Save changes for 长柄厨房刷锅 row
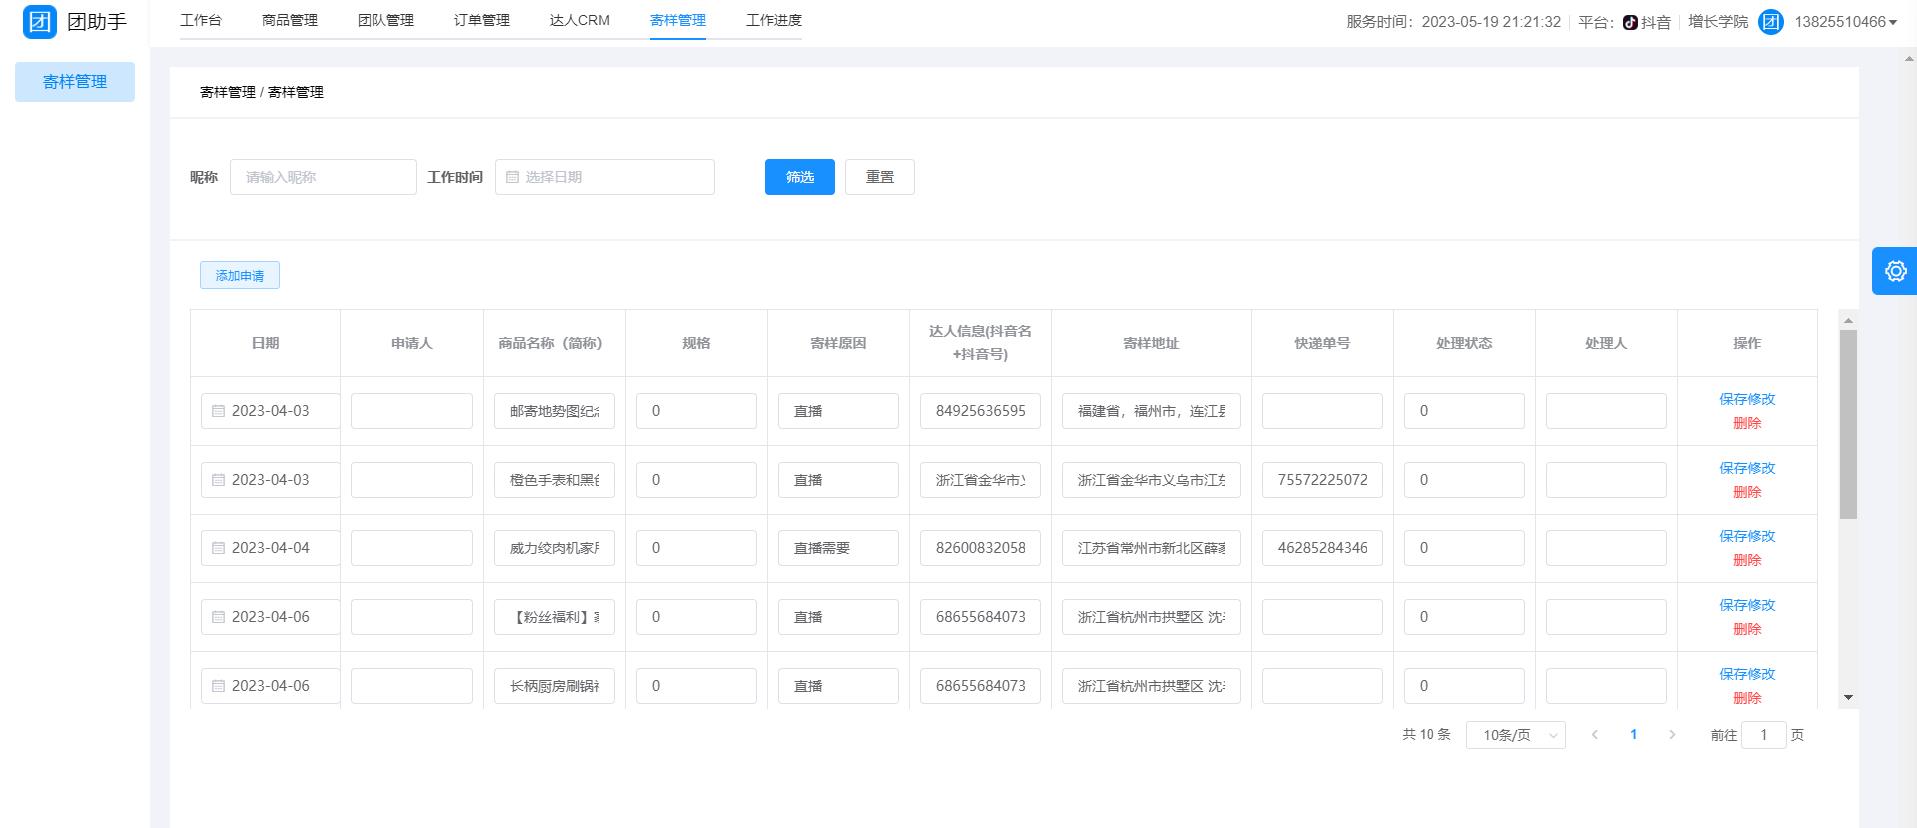Image resolution: width=1917 pixels, height=828 pixels. 1747,674
